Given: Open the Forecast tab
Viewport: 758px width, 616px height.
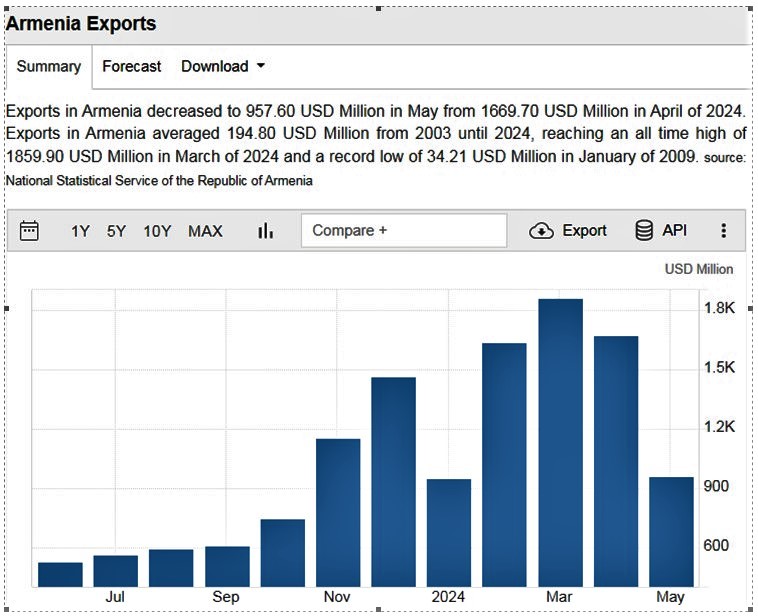Looking at the screenshot, I should point(131,66).
